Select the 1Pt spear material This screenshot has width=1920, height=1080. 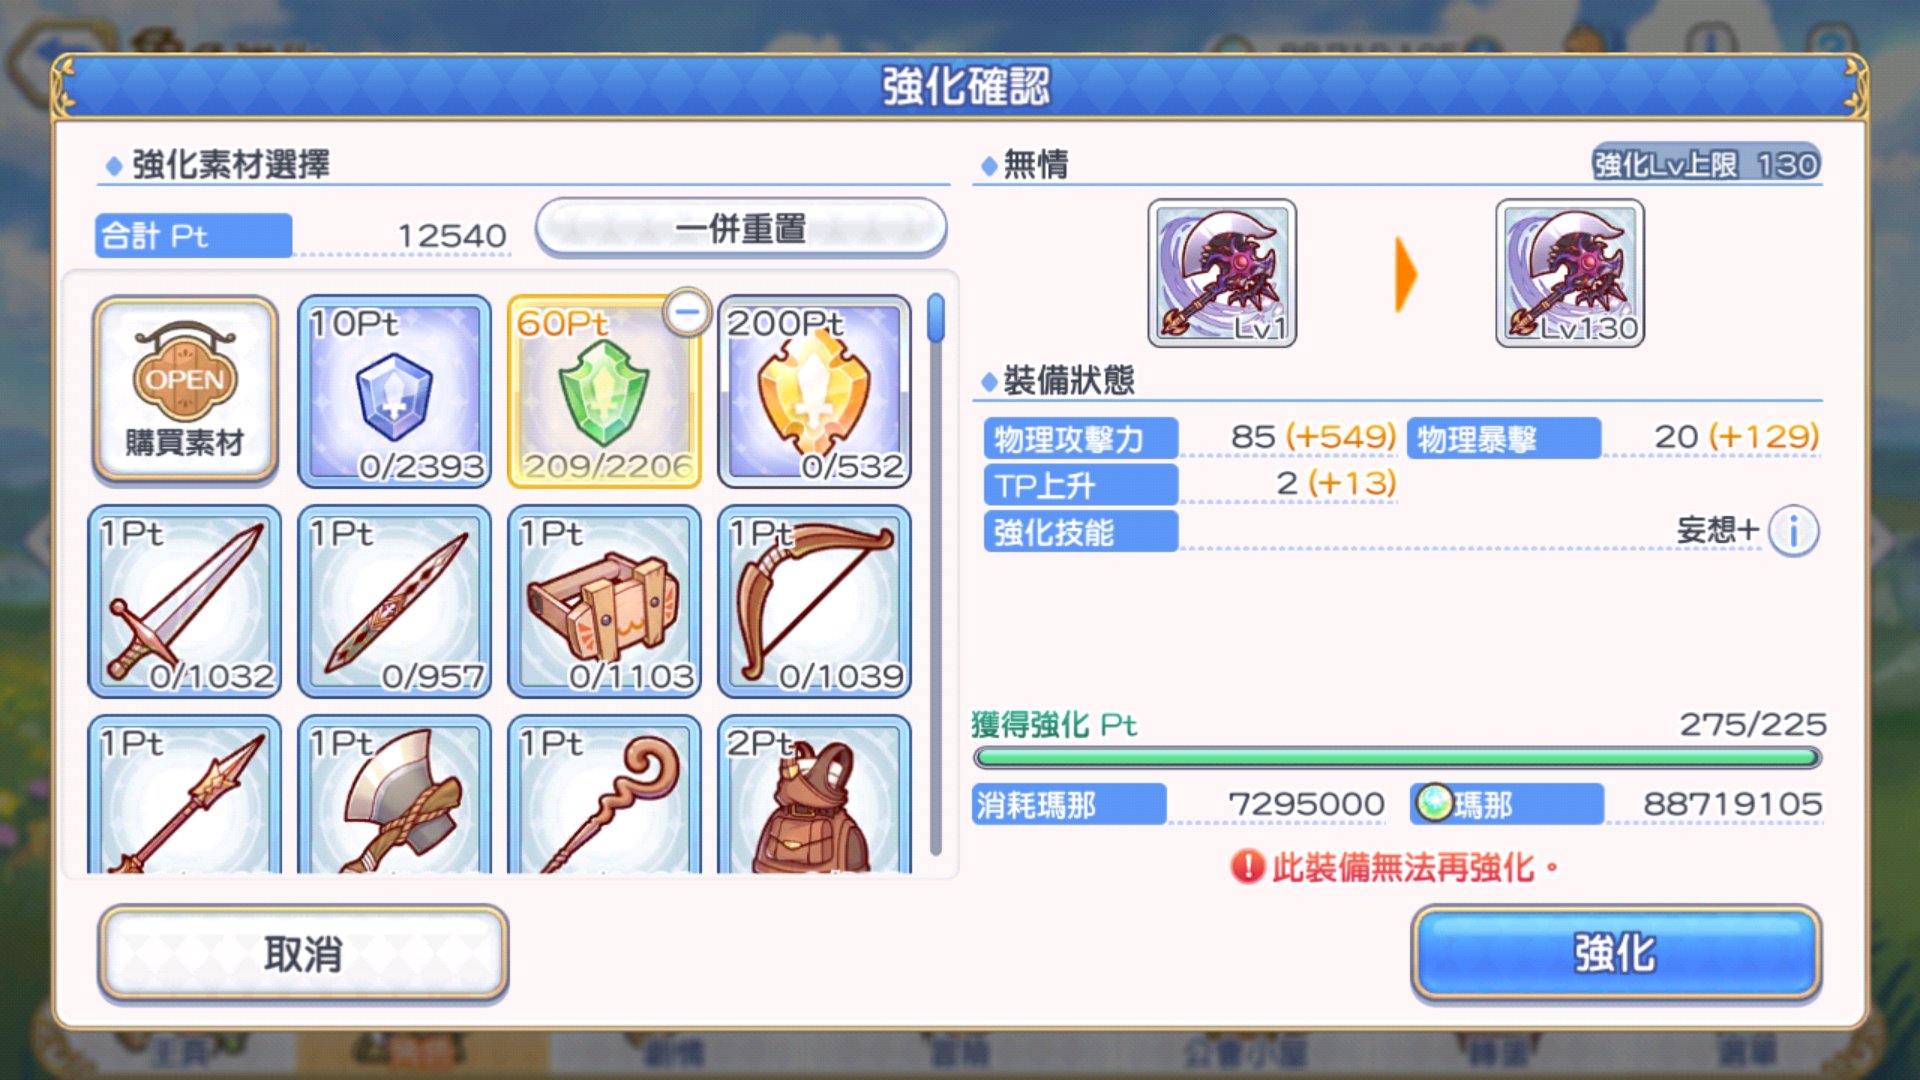coord(185,795)
